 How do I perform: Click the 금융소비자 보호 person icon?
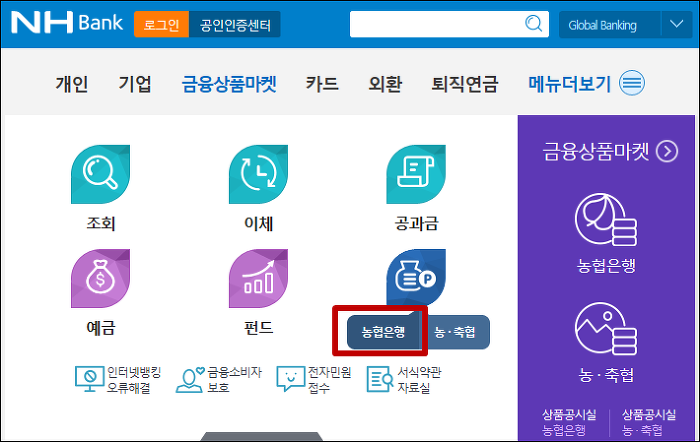(189, 380)
